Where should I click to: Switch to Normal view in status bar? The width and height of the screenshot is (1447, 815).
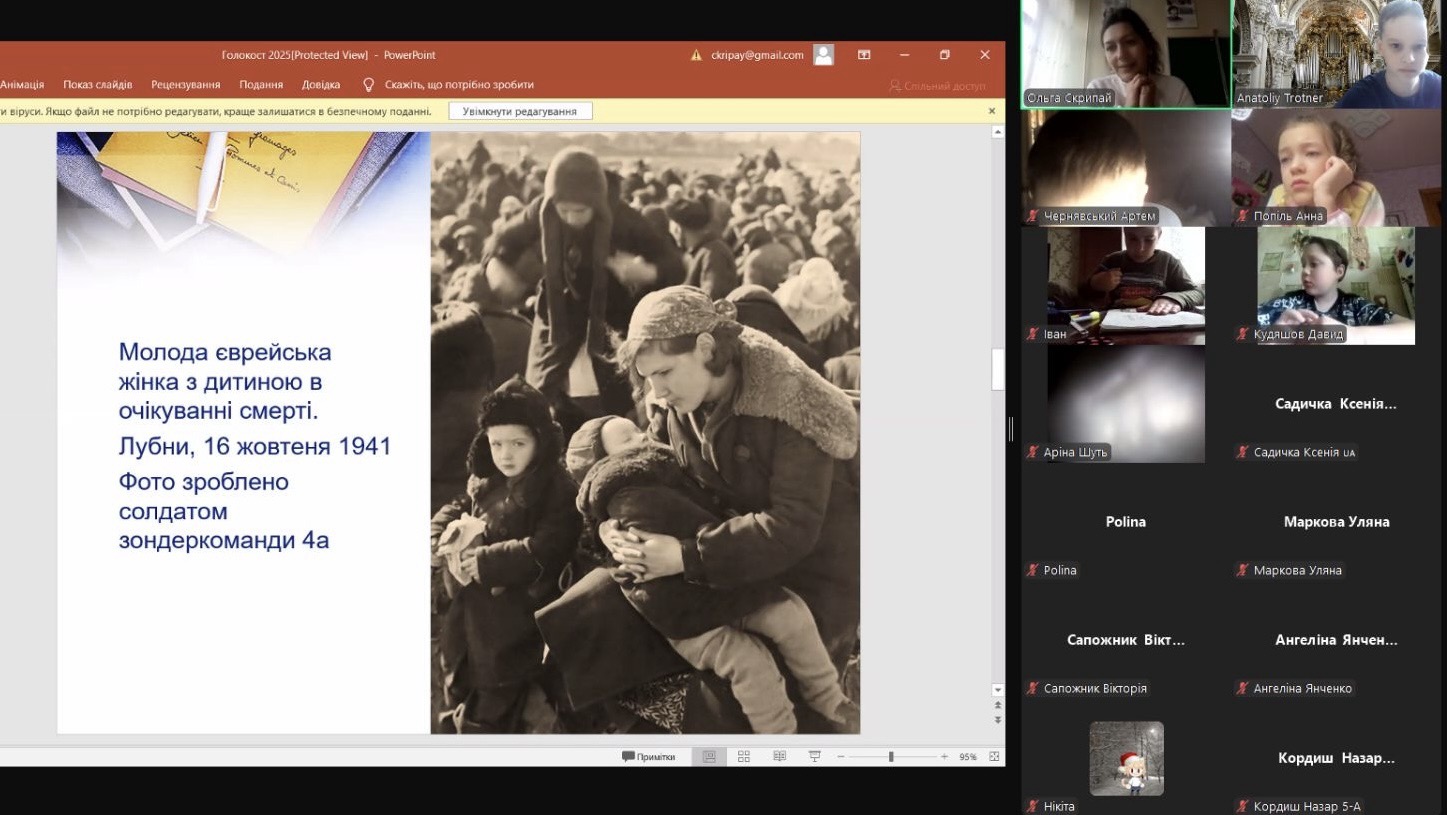click(x=709, y=757)
